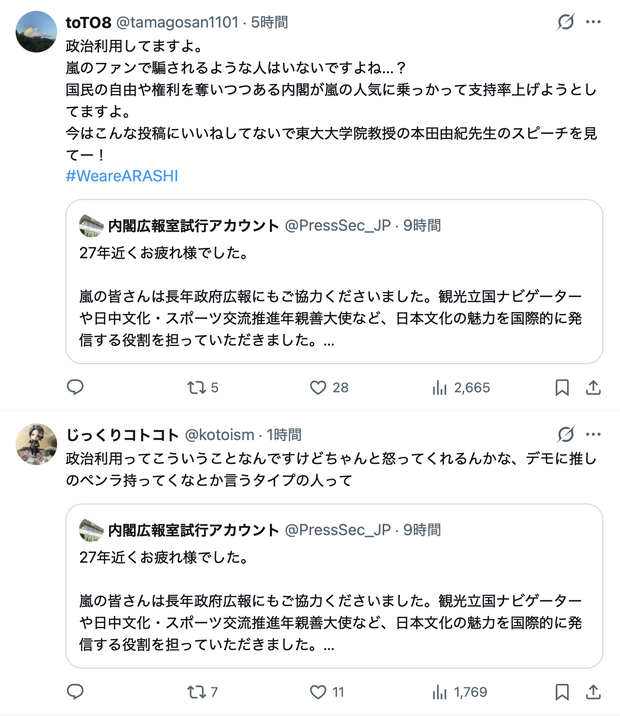View analytics showing 2,665 views
Viewport: 620px width, 716px height.
click(x=461, y=388)
